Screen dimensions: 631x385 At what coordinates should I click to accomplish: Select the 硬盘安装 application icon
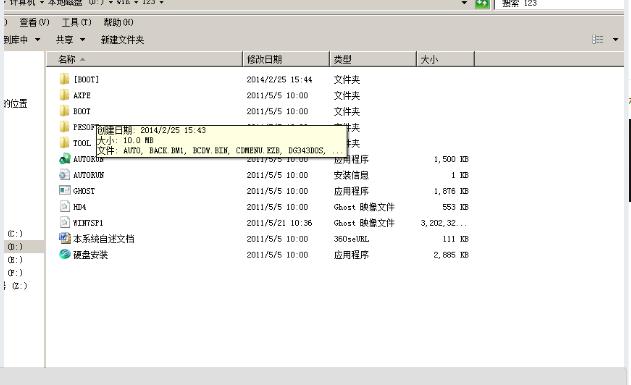click(64, 254)
